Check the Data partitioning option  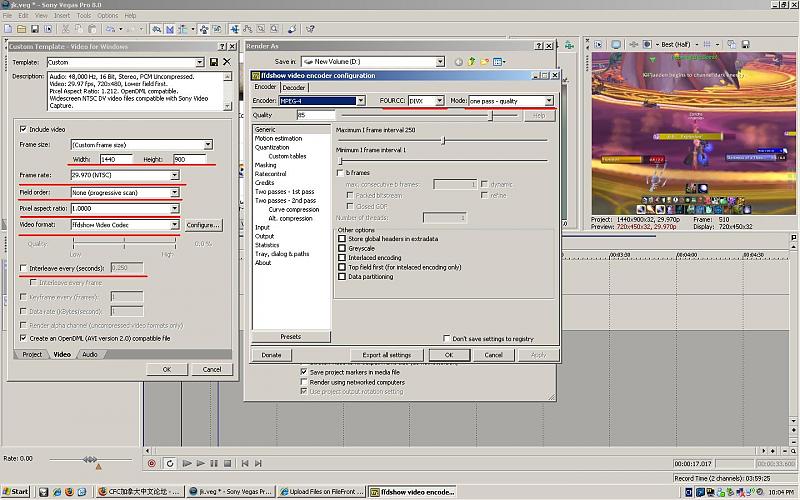click(342, 277)
